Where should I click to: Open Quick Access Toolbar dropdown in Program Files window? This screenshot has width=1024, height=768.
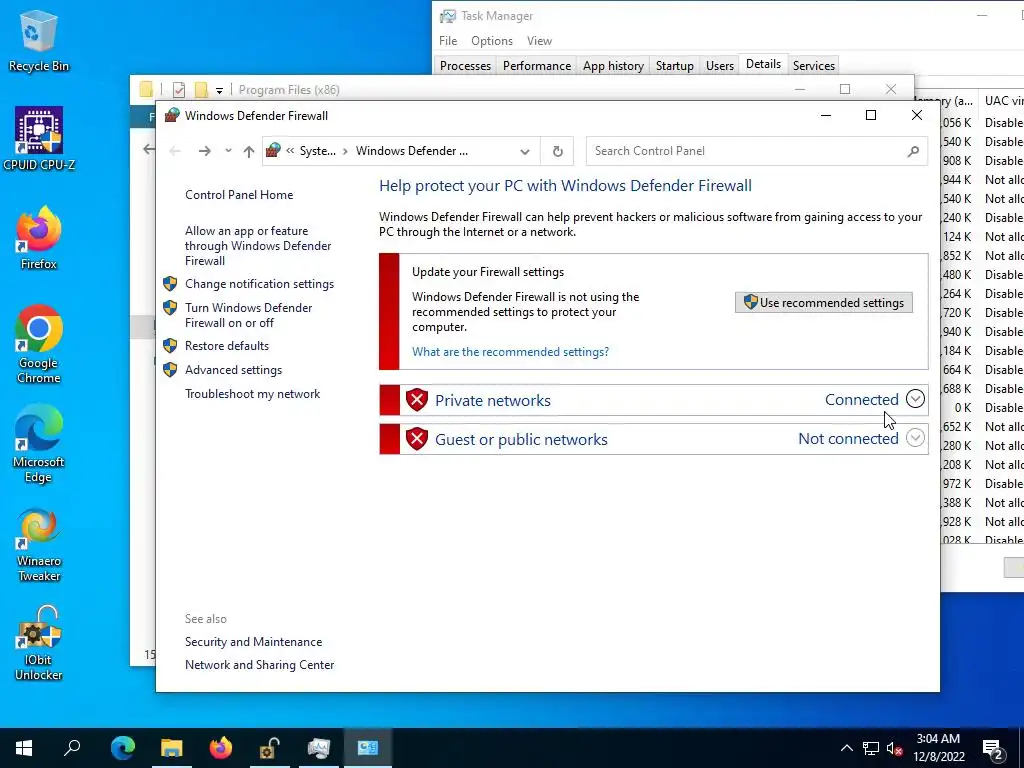tap(219, 90)
